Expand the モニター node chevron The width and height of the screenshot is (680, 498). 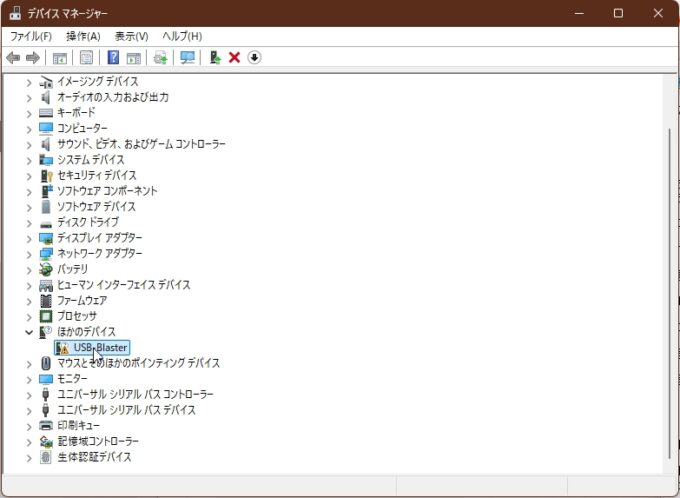pyautogui.click(x=29, y=379)
